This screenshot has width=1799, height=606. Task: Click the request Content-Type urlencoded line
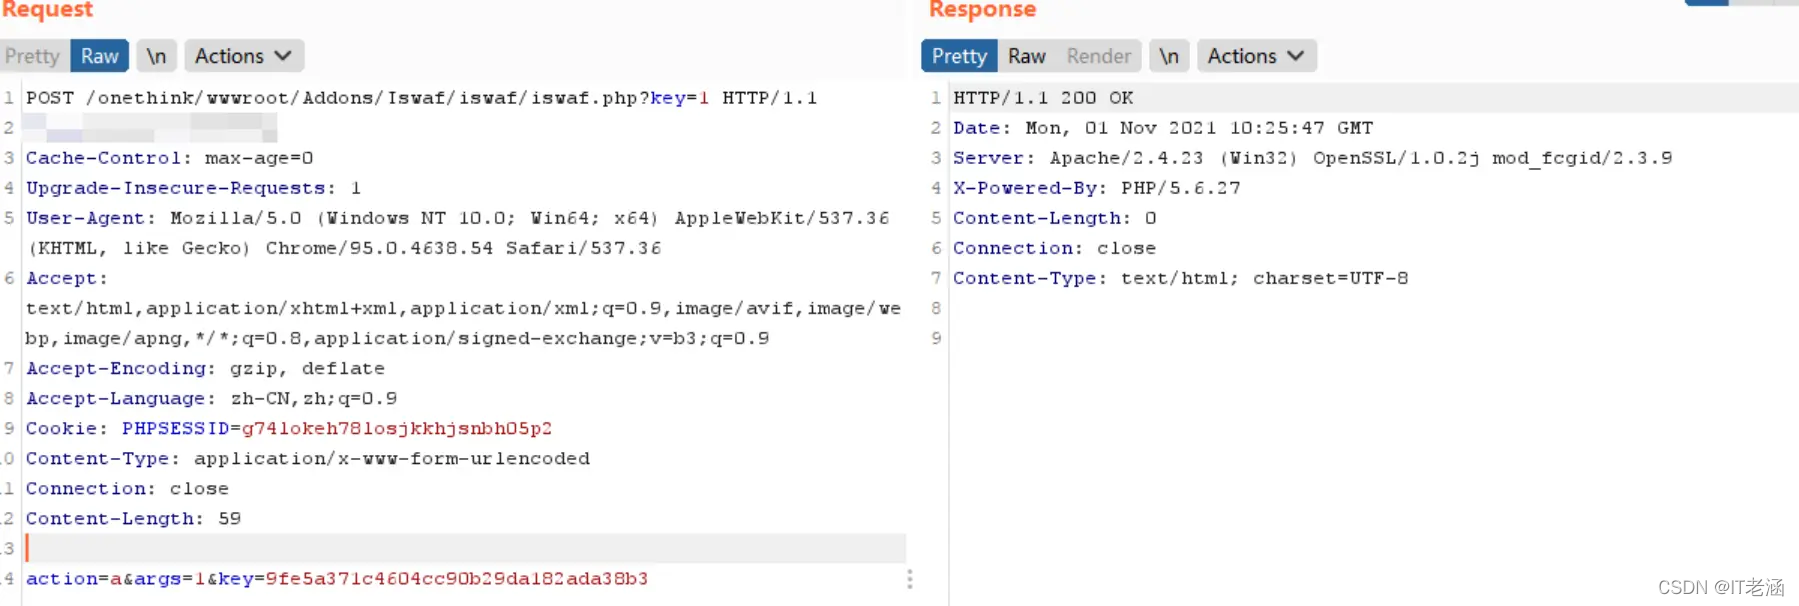[x=308, y=458]
